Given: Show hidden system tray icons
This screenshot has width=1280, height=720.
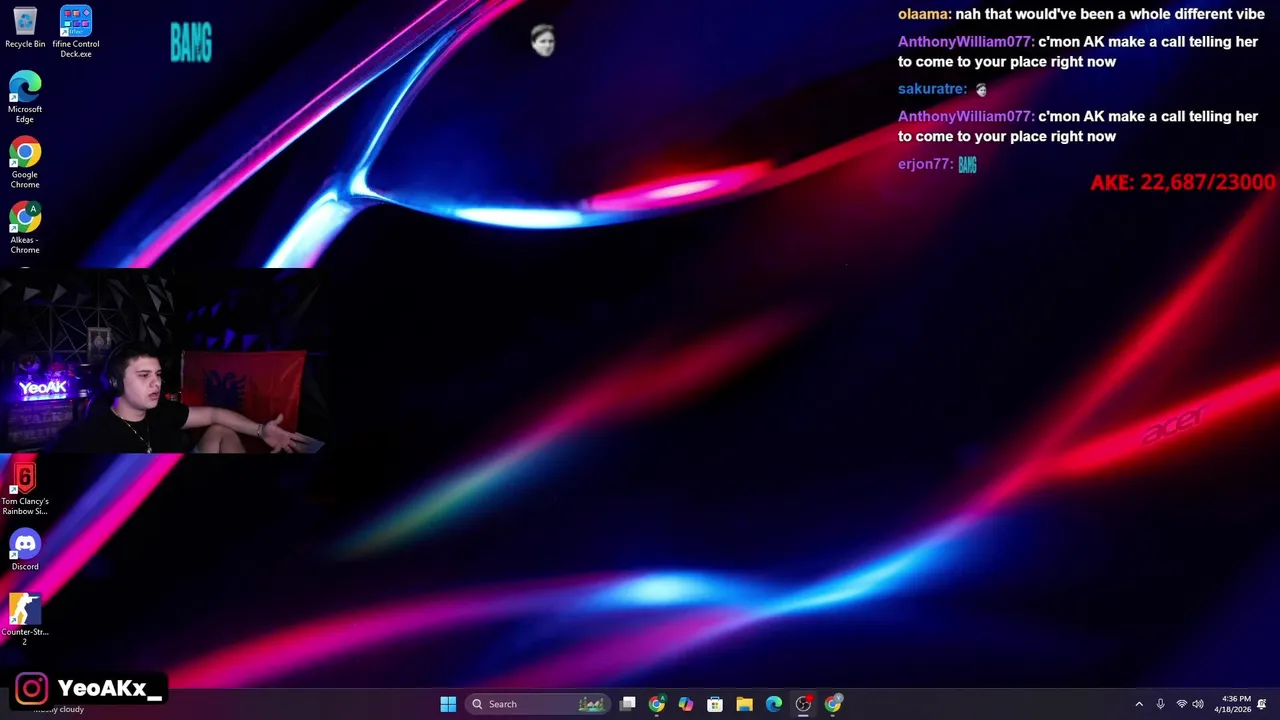Looking at the screenshot, I should 1139,704.
